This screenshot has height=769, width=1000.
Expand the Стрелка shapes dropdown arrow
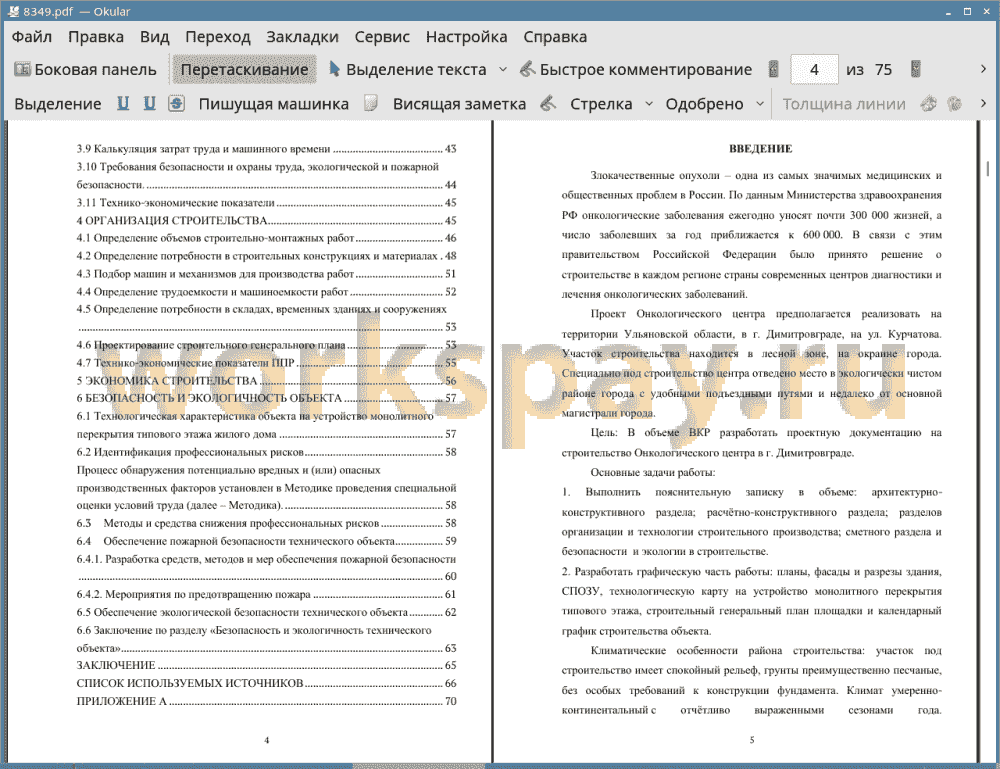tap(649, 104)
